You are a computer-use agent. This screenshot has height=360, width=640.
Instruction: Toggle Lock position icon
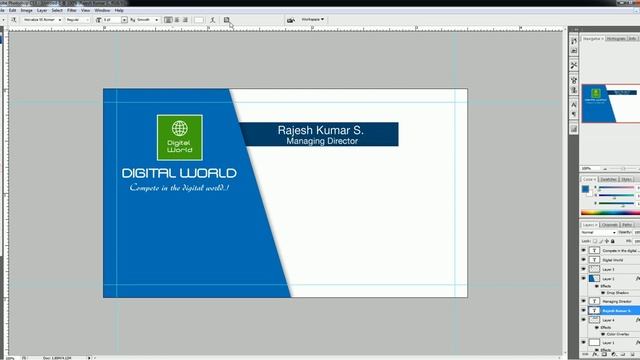pyautogui.click(x=607, y=241)
